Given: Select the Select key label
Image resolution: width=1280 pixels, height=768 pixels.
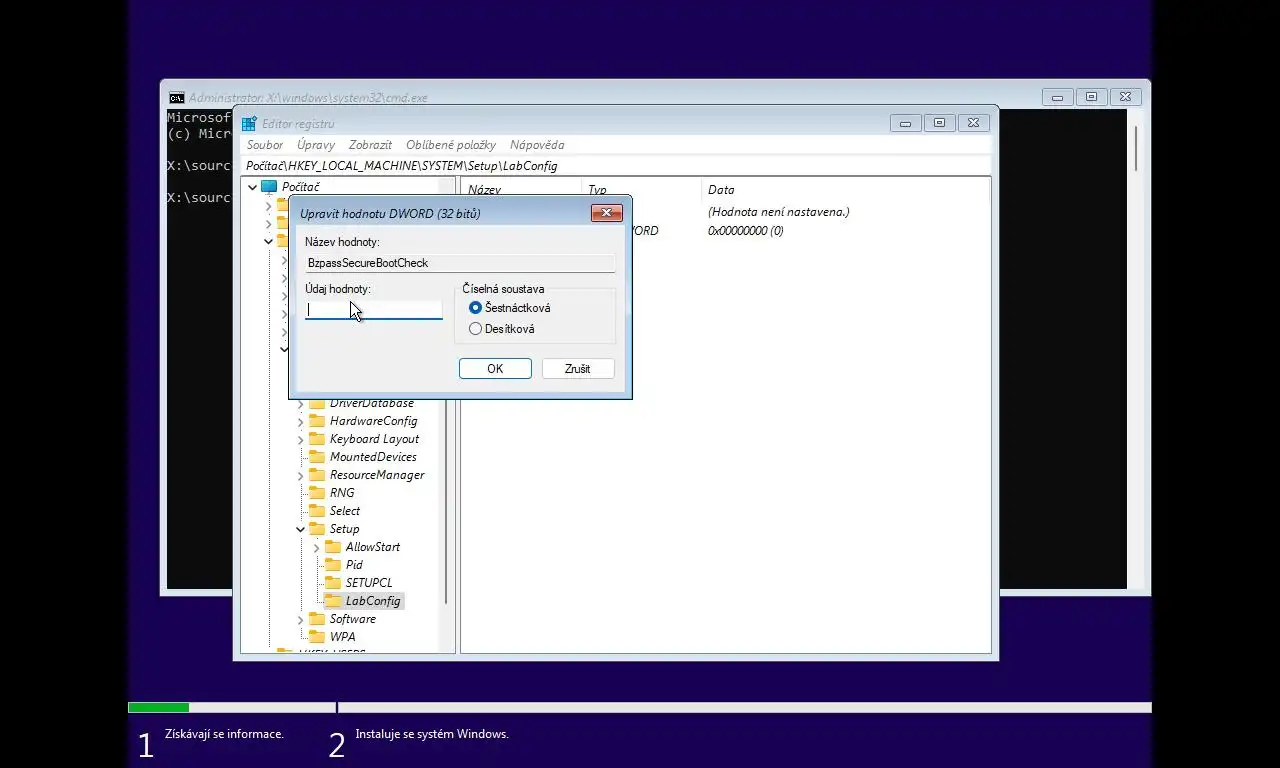Looking at the screenshot, I should tap(345, 511).
